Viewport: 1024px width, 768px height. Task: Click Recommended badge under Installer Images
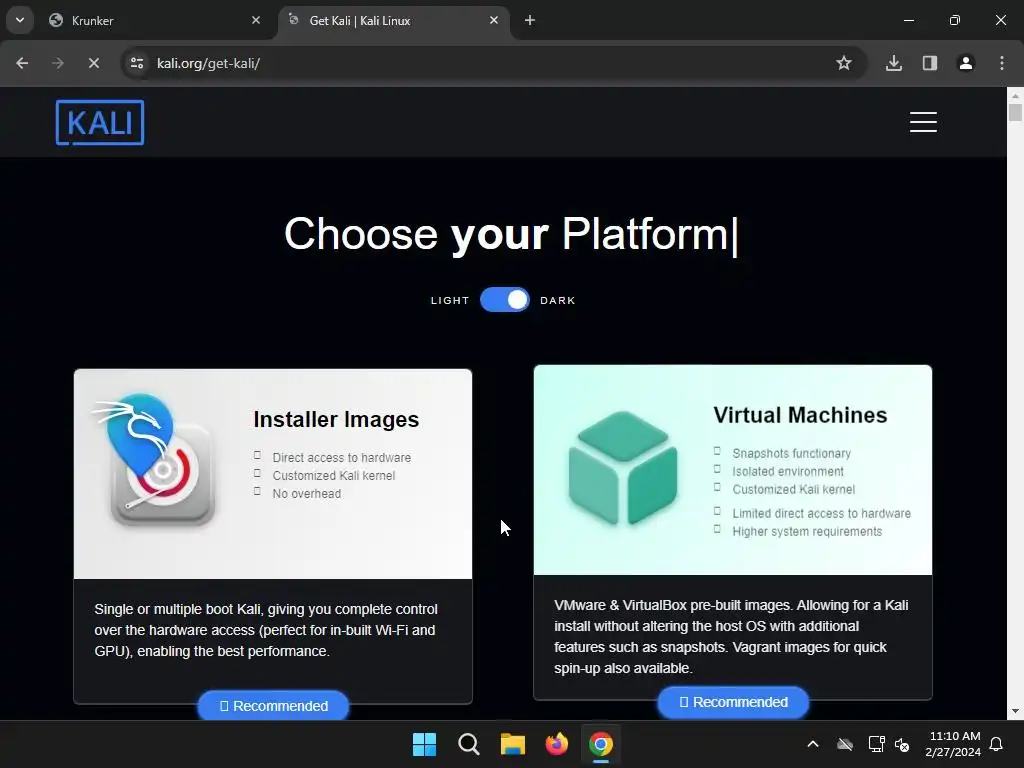tap(273, 705)
